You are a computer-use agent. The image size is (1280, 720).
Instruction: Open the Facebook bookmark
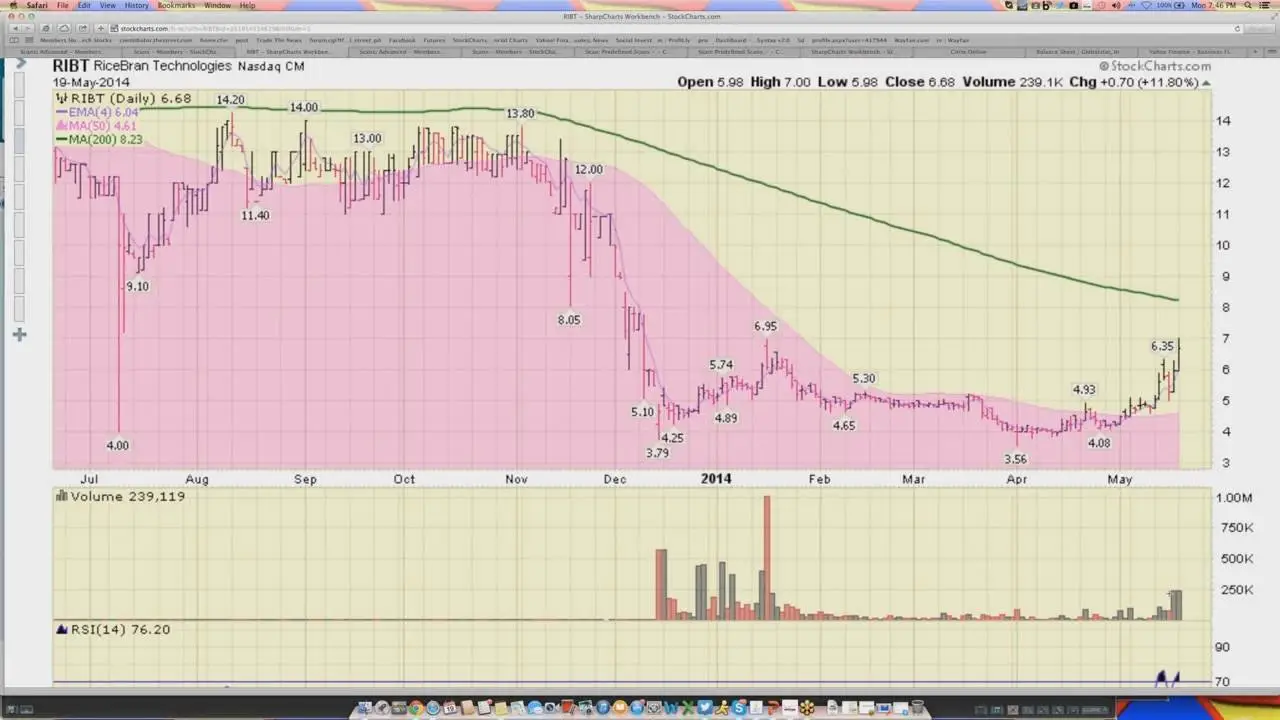point(402,40)
